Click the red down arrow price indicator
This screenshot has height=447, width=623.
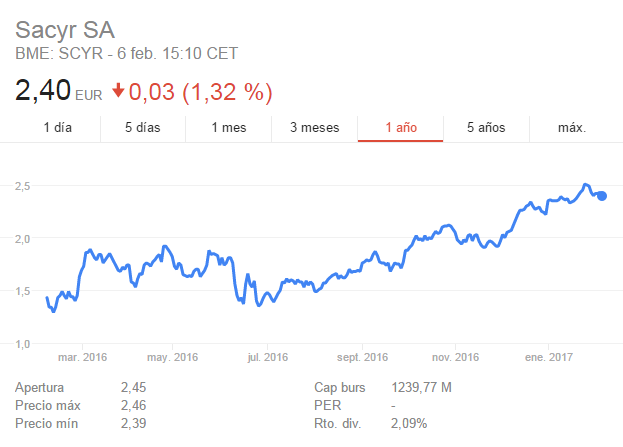(118, 91)
